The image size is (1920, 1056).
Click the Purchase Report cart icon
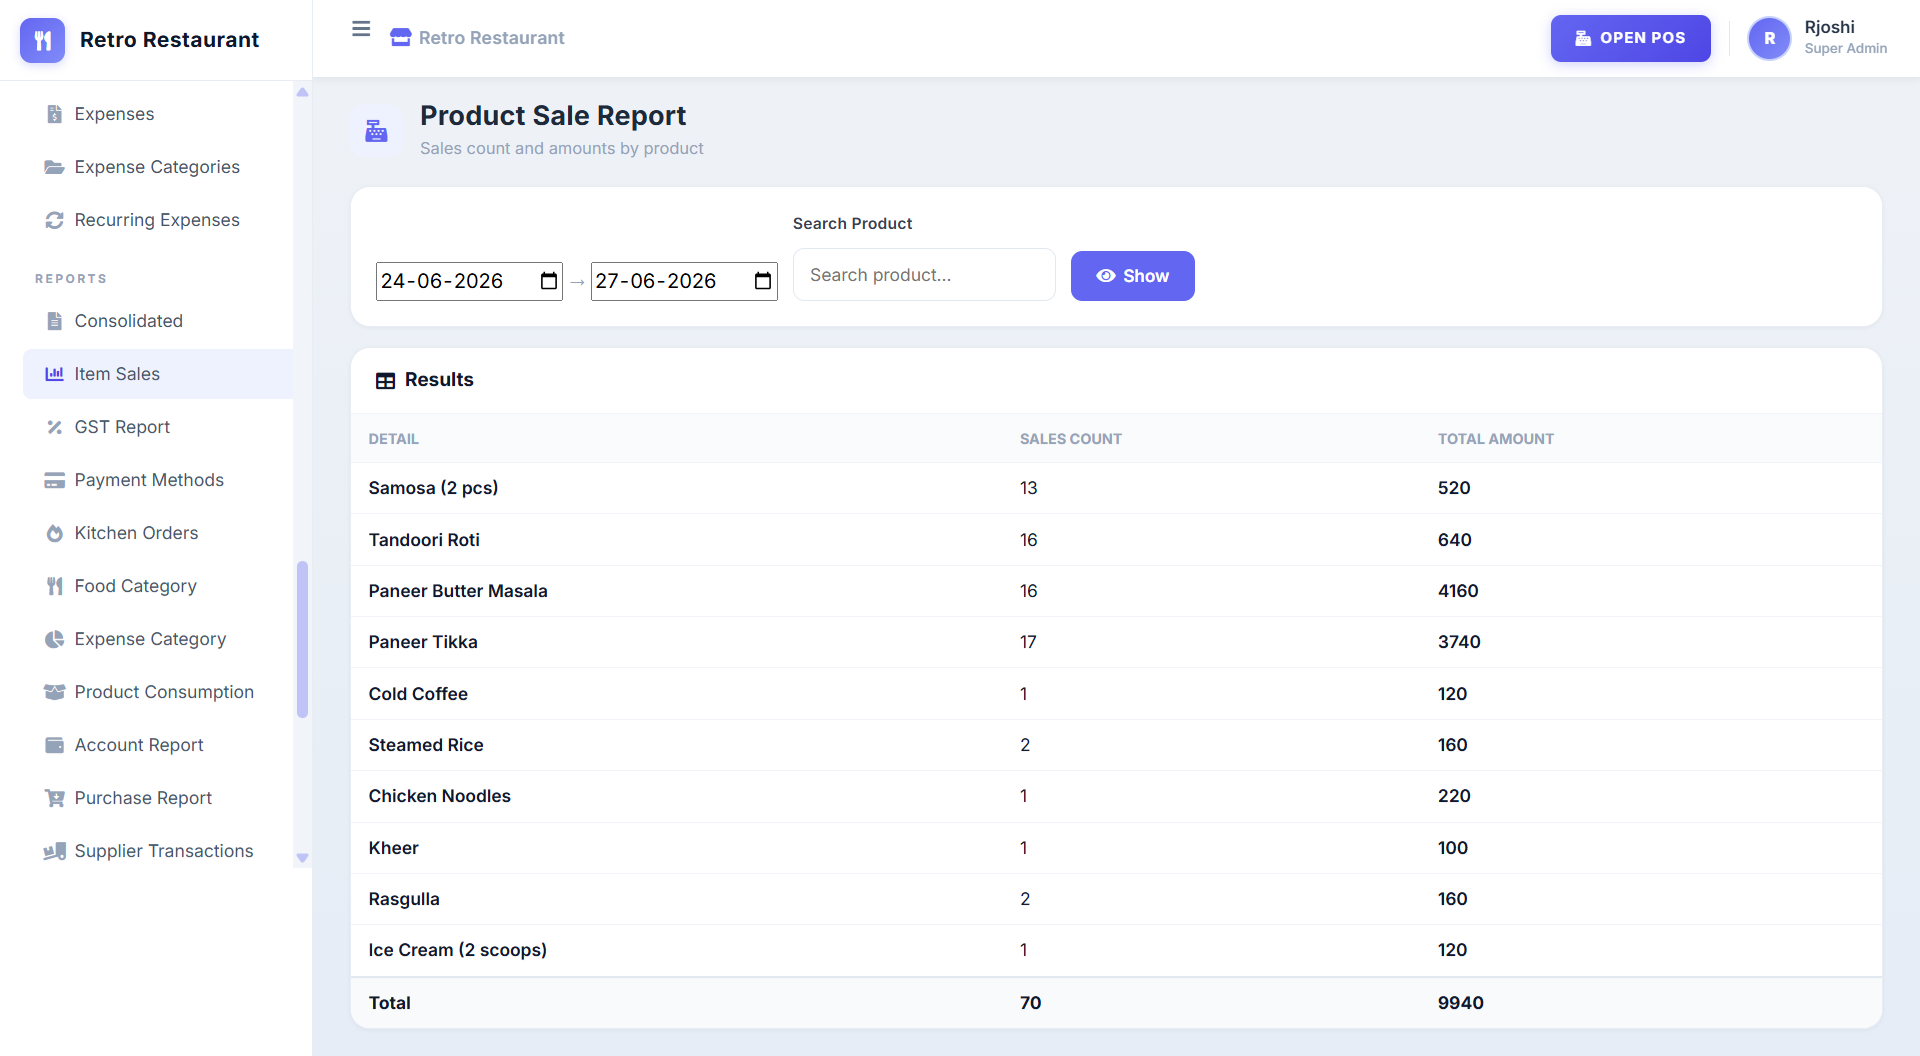(x=54, y=798)
